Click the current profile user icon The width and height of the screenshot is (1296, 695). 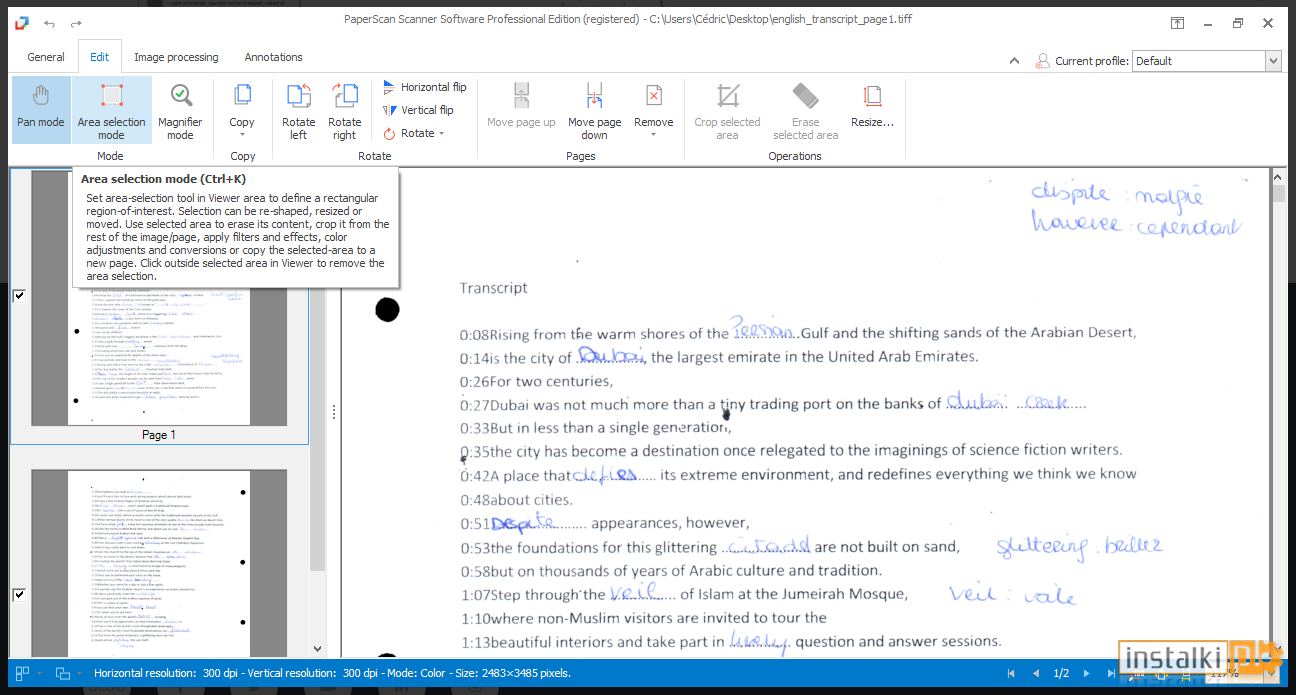[1043, 61]
